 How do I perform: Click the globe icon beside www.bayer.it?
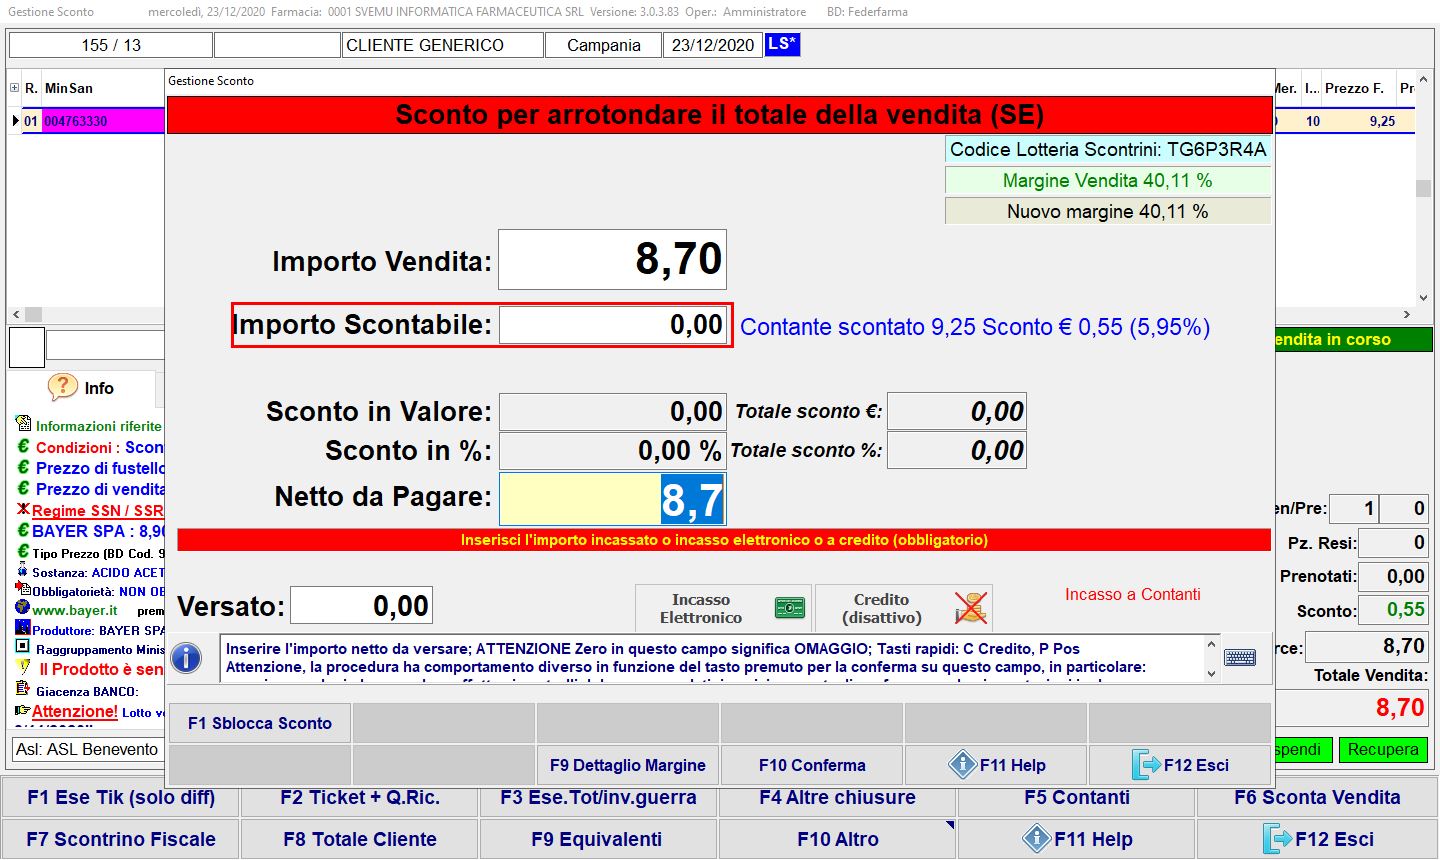tap(22, 608)
